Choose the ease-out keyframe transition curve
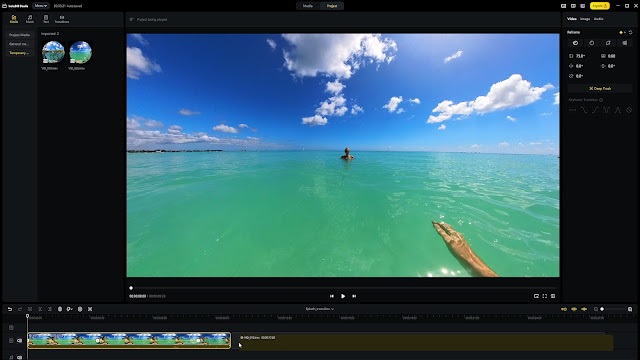The width and height of the screenshot is (640, 360). [x=584, y=110]
